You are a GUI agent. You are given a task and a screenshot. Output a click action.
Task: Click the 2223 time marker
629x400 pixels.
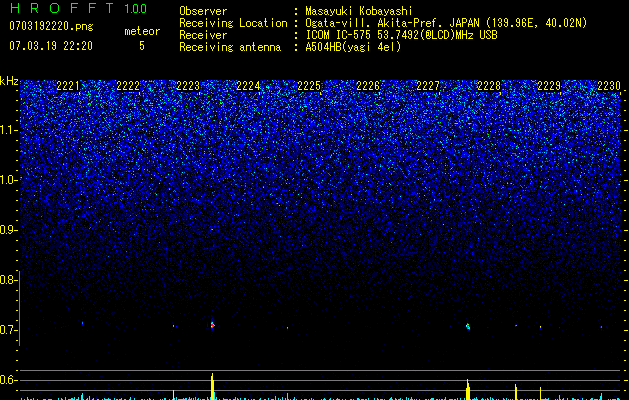(x=188, y=86)
